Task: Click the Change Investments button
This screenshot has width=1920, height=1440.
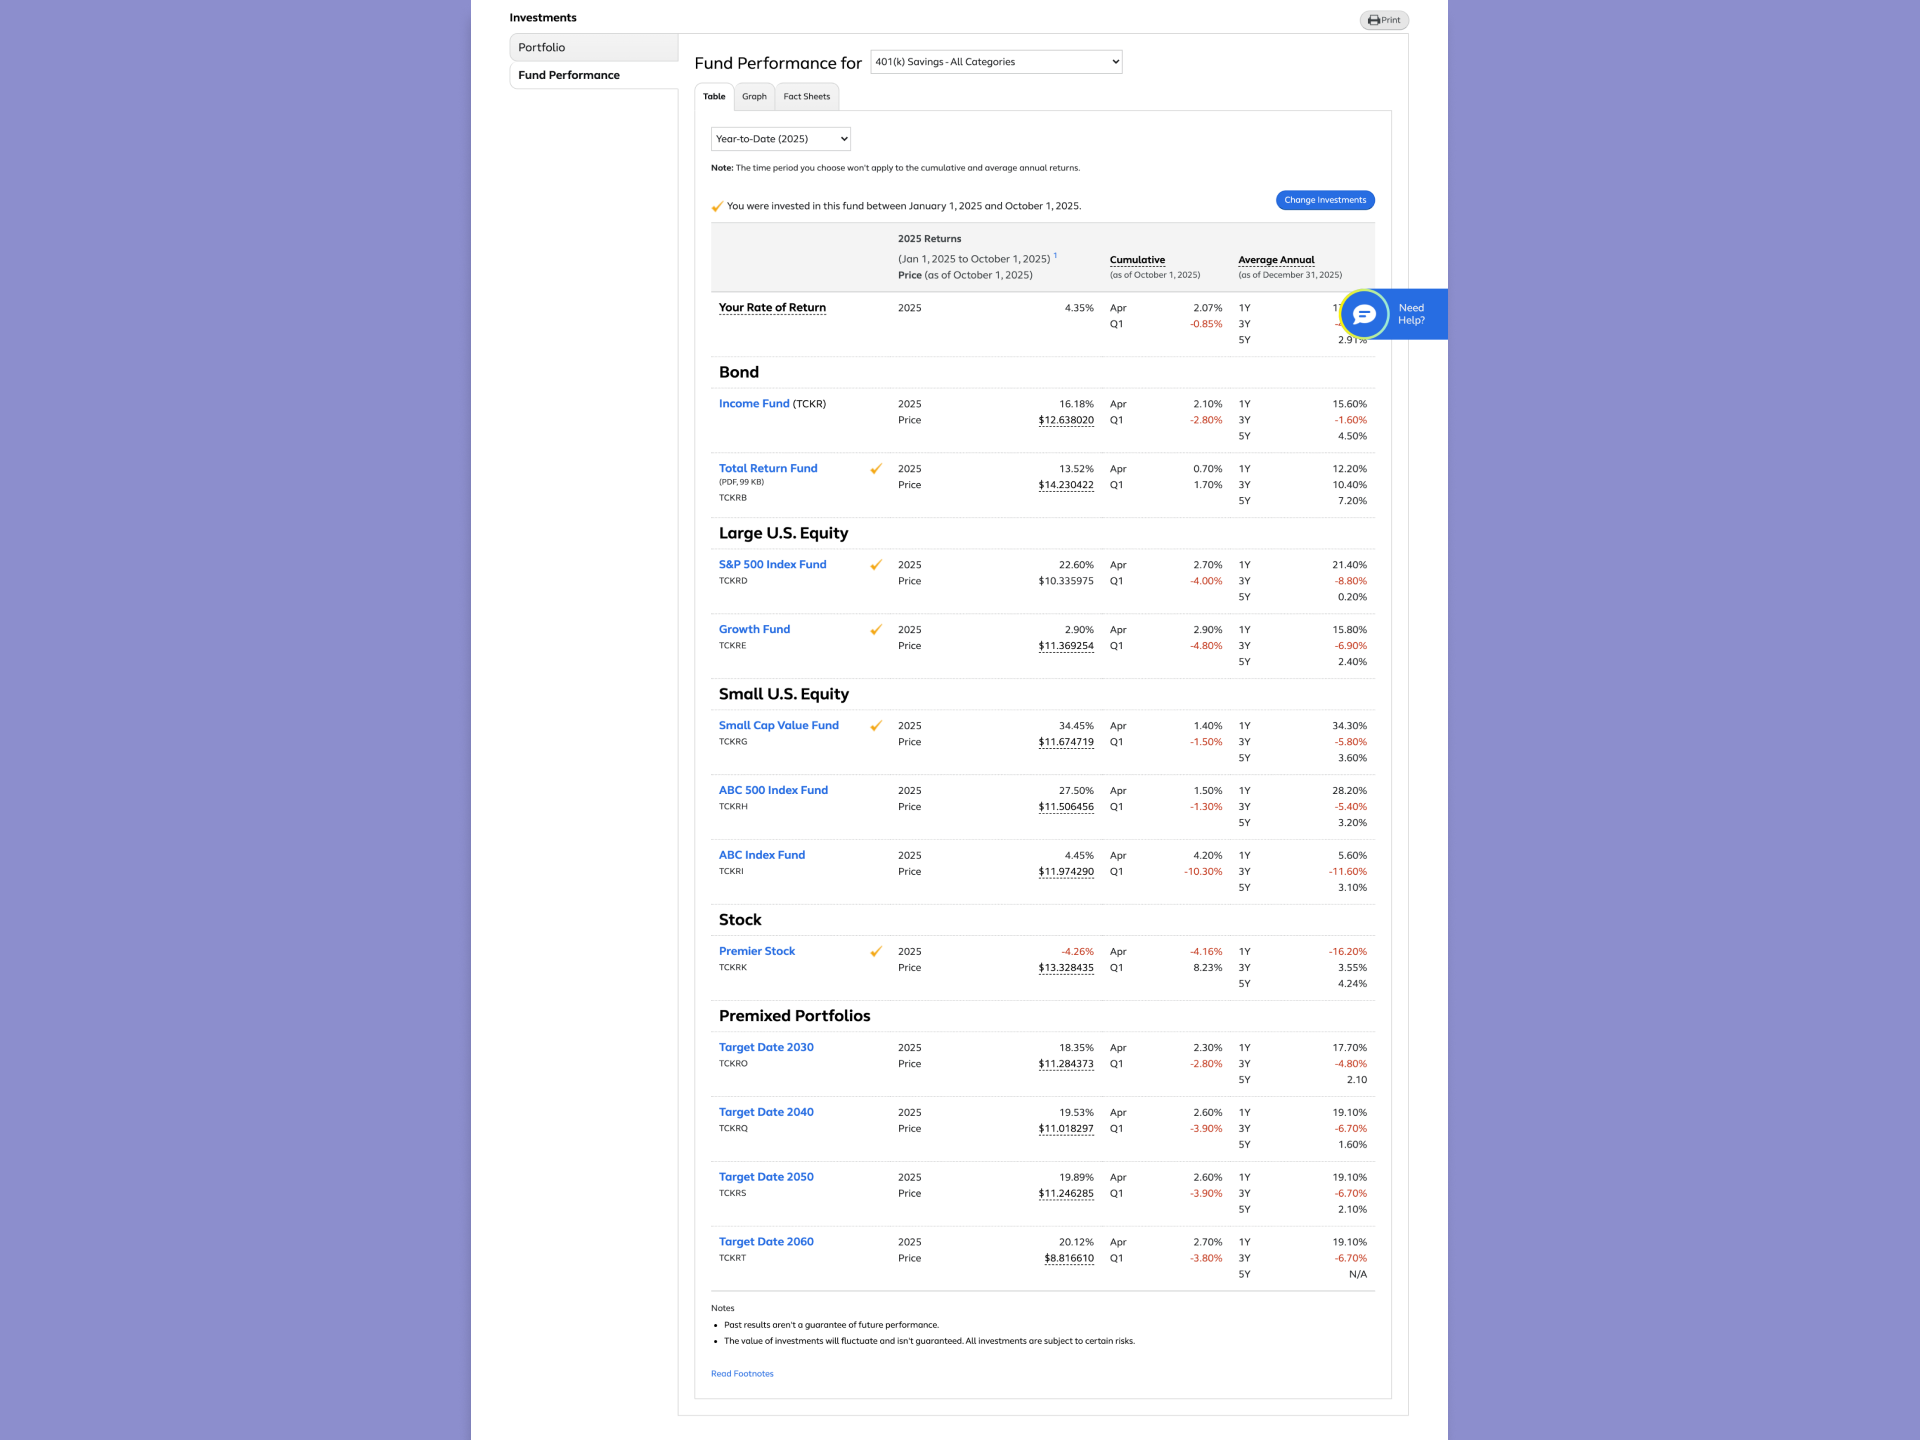Action: coord(1325,200)
